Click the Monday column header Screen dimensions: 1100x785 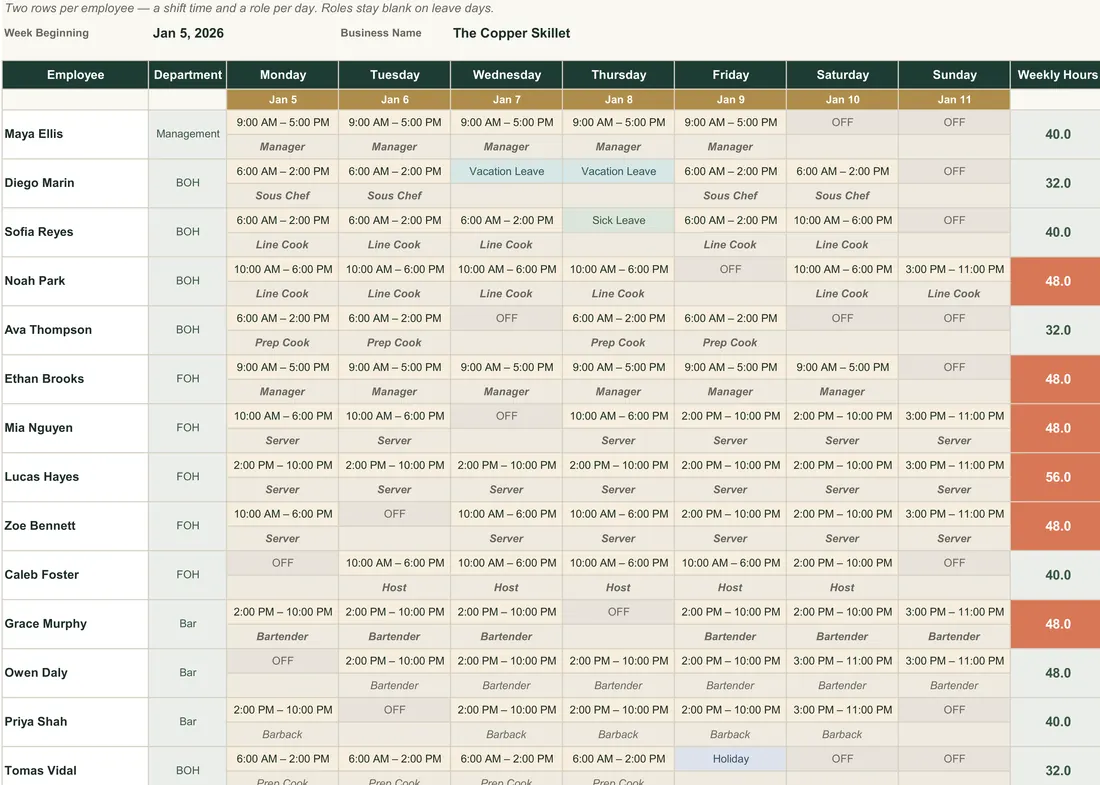click(283, 75)
